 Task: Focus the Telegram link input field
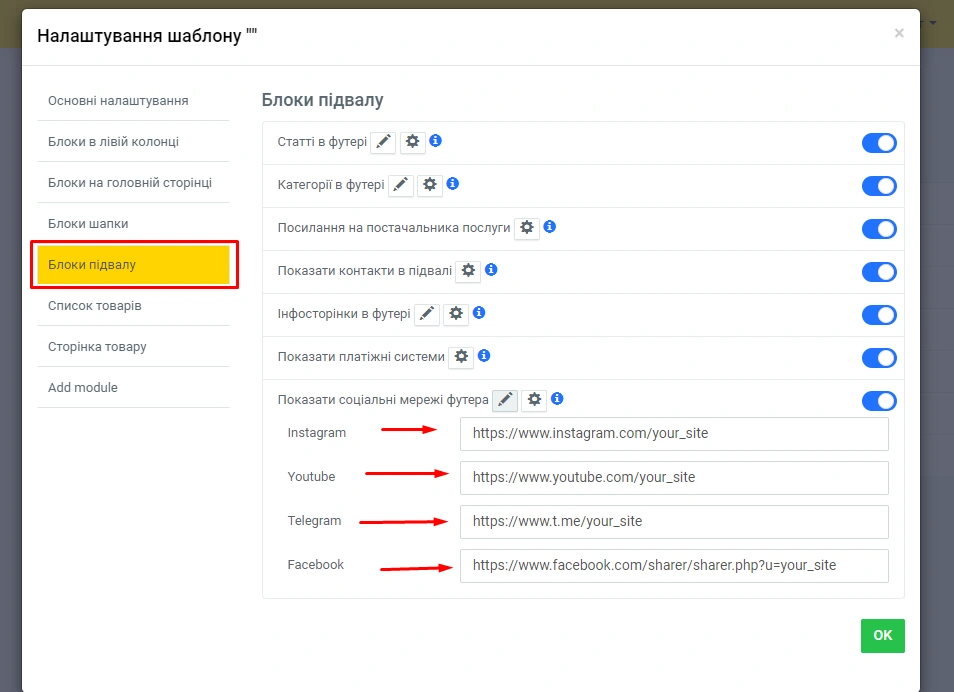[674, 521]
